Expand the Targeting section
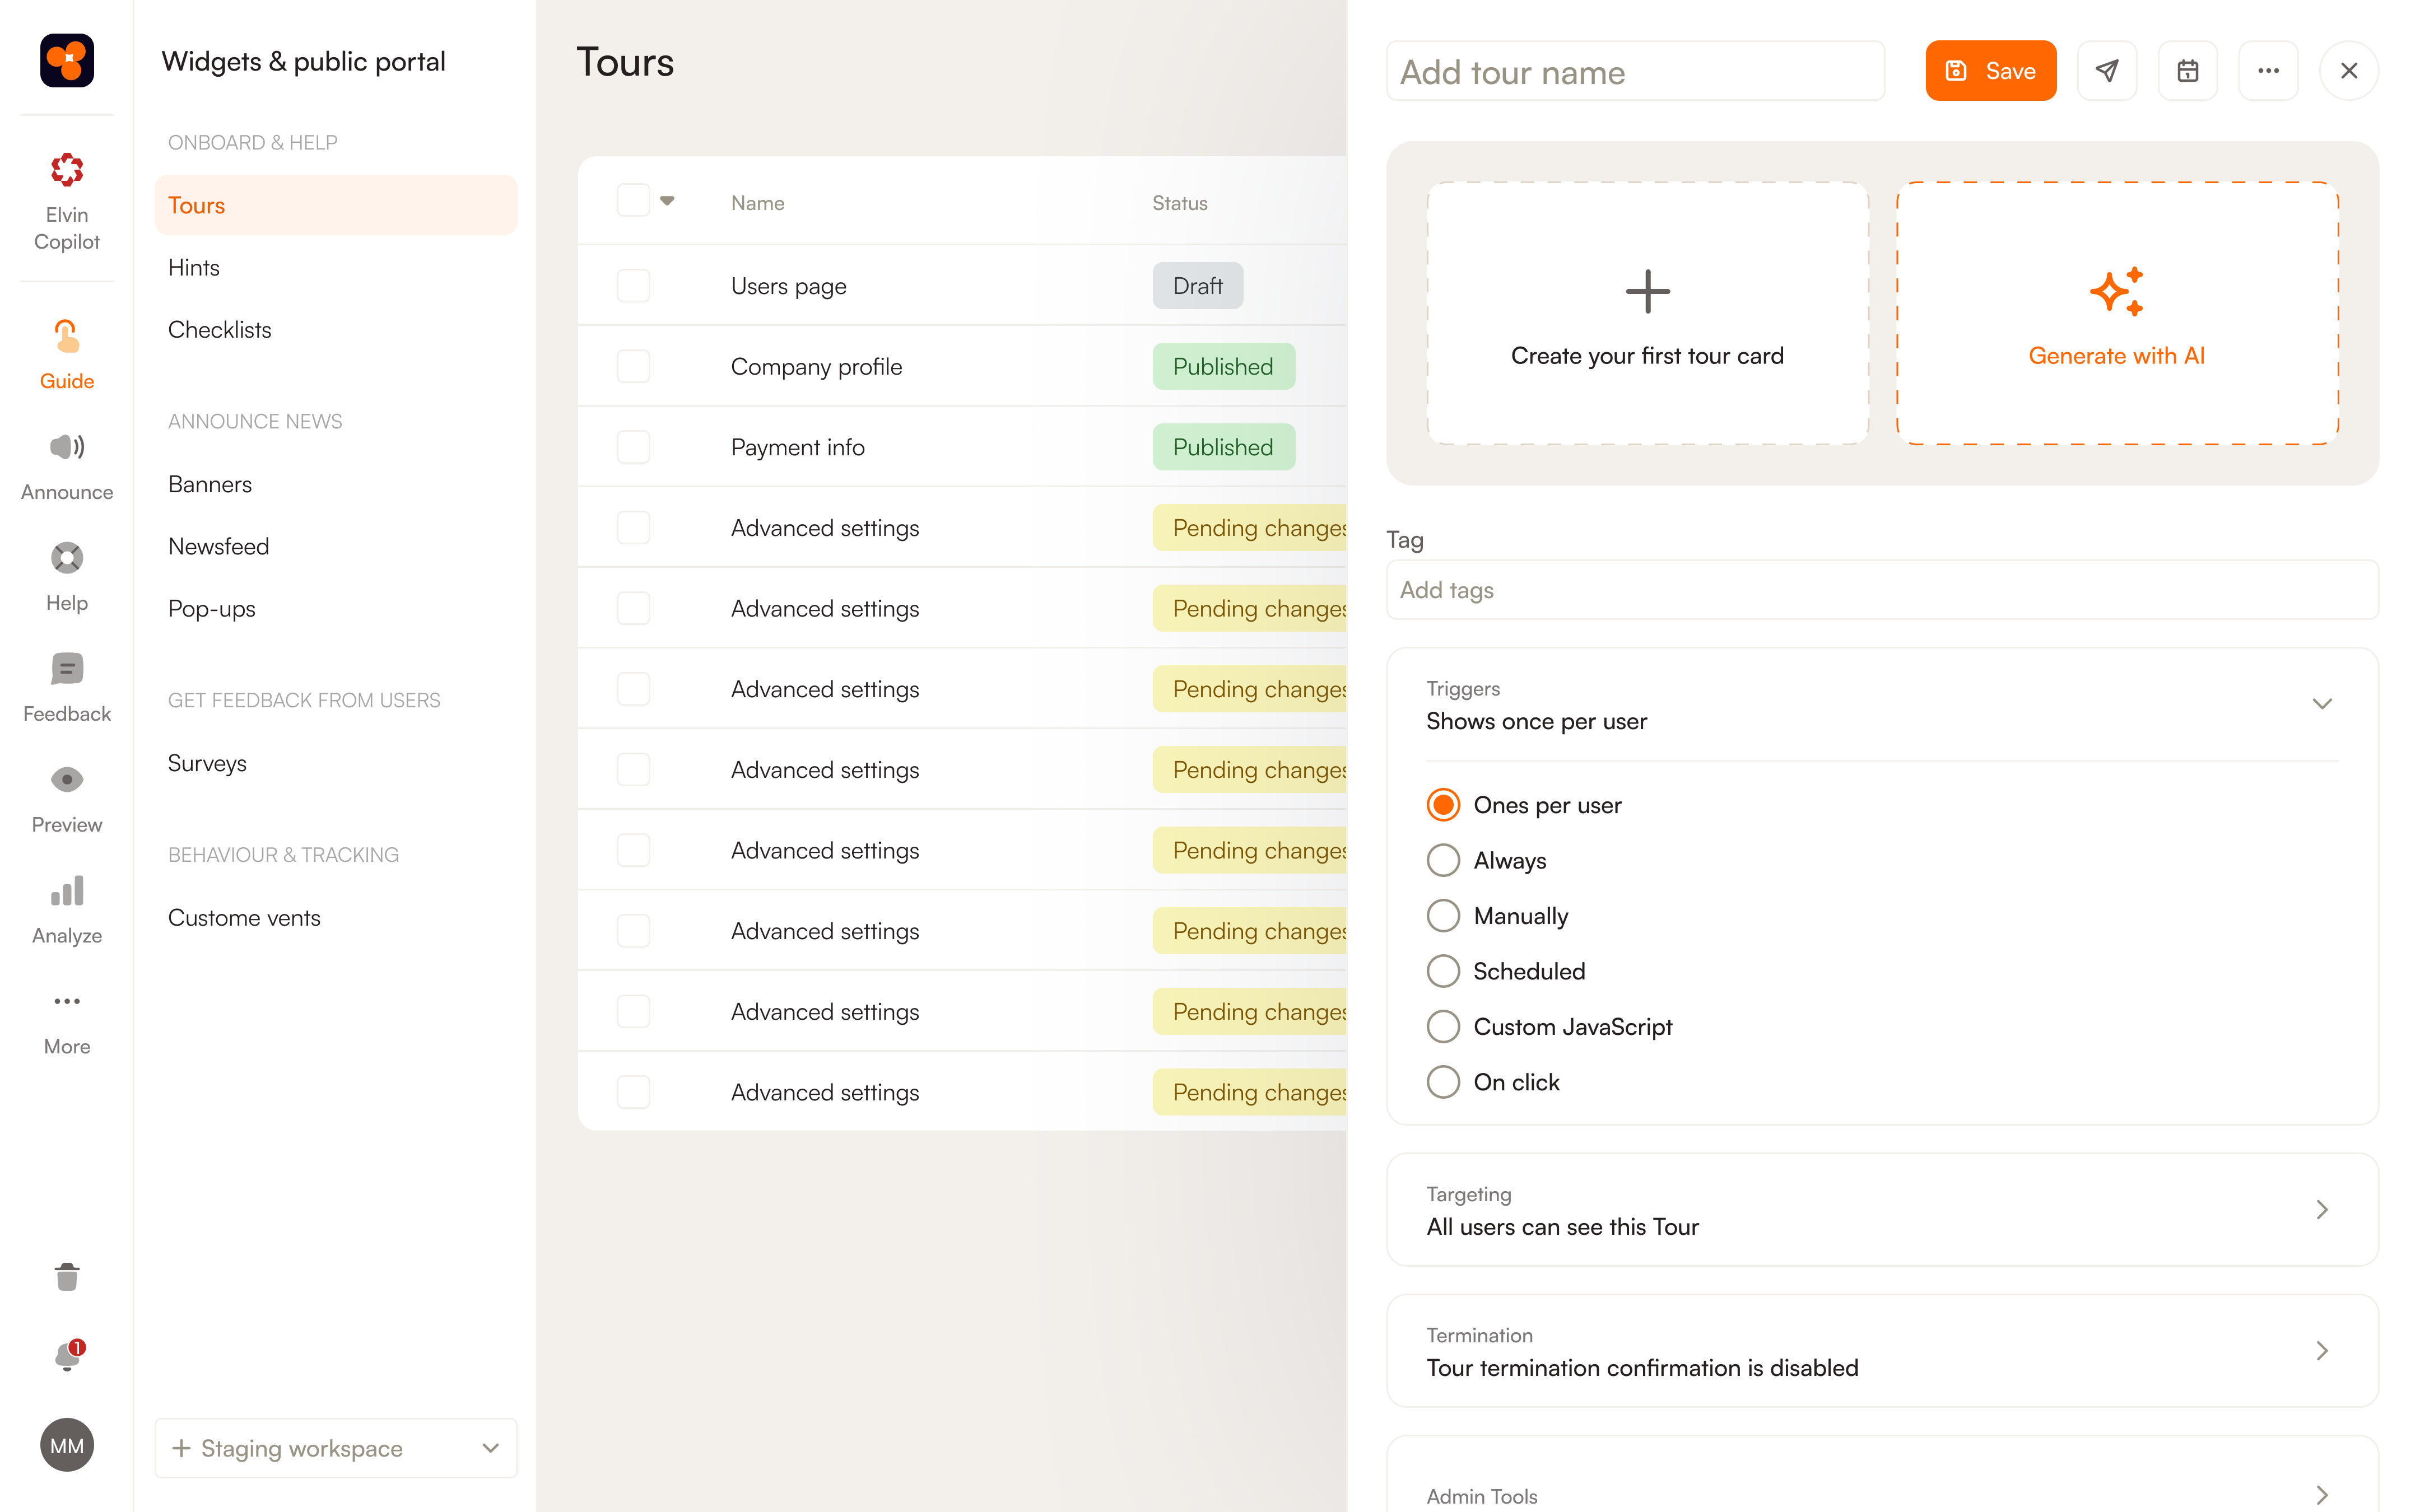 coord(2322,1210)
